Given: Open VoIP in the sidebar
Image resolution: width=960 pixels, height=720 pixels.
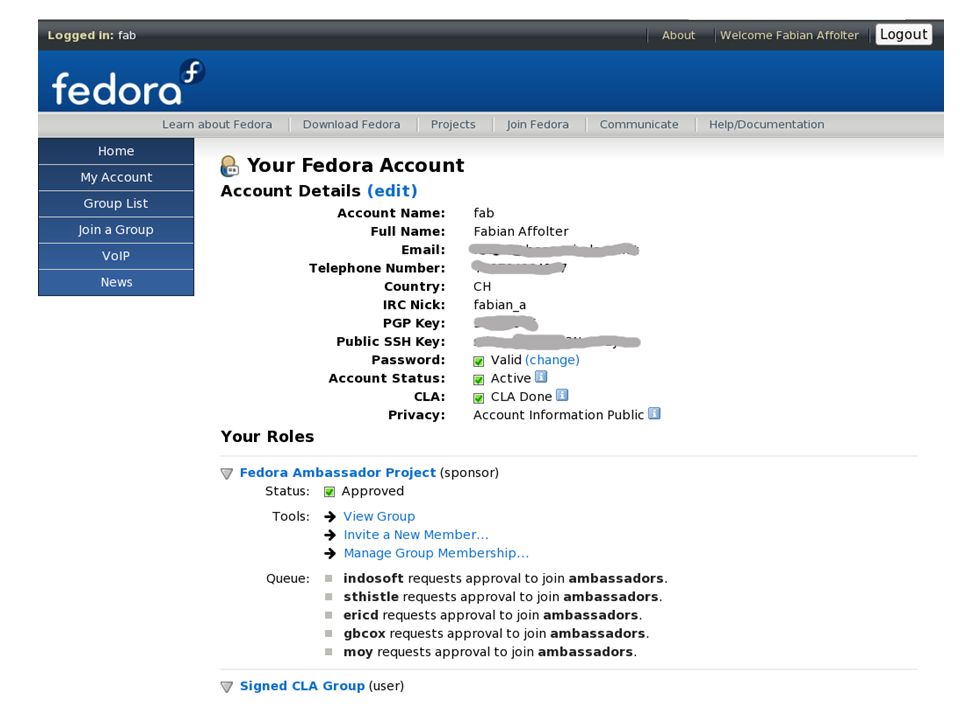Looking at the screenshot, I should pyautogui.click(x=116, y=256).
